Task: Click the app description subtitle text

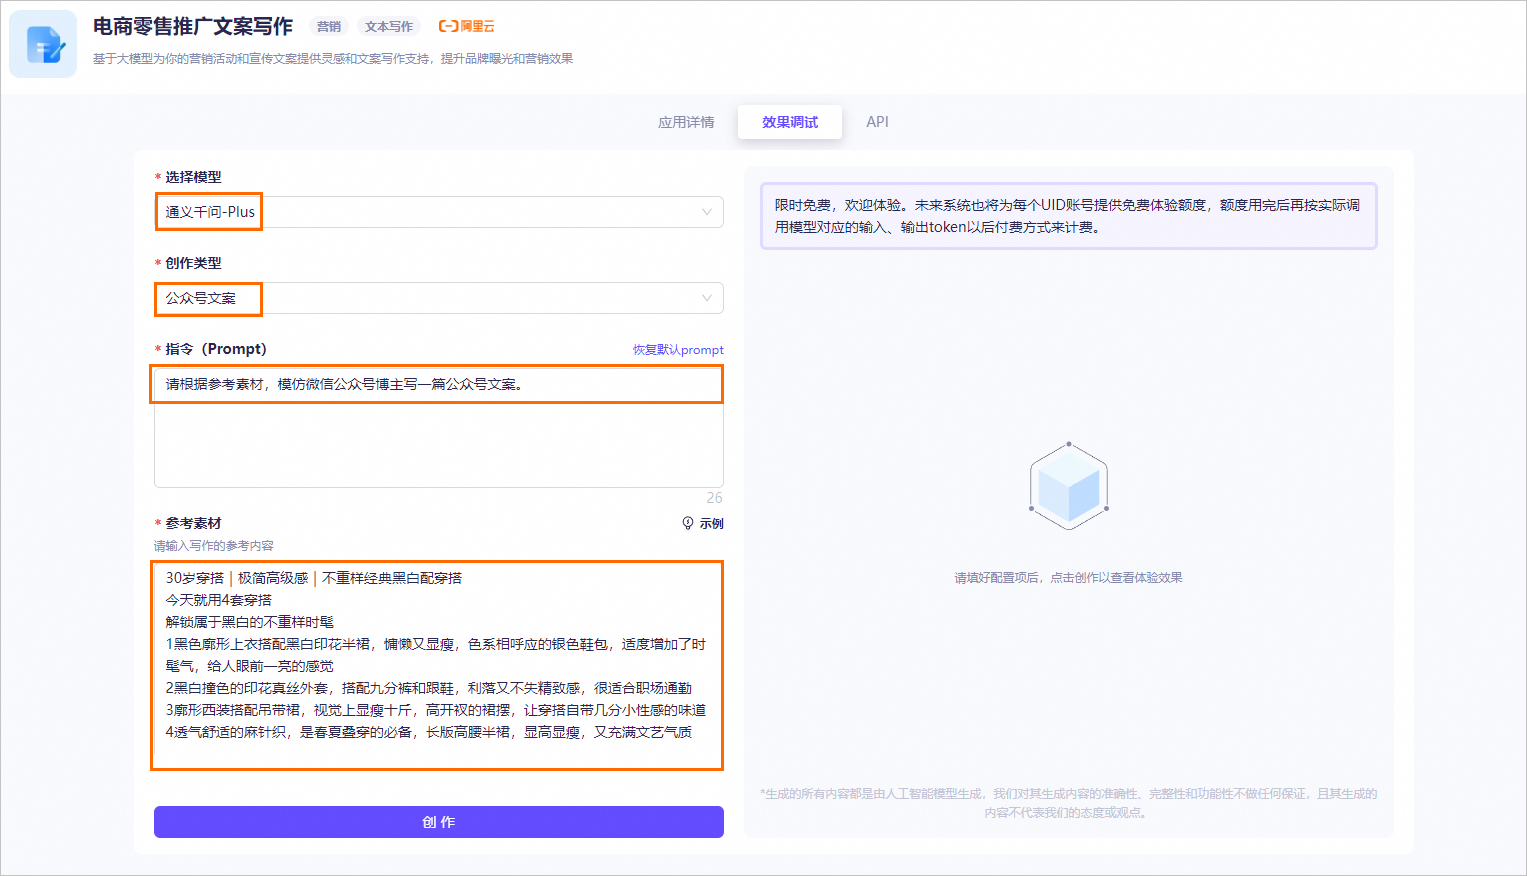Action: coord(333,59)
